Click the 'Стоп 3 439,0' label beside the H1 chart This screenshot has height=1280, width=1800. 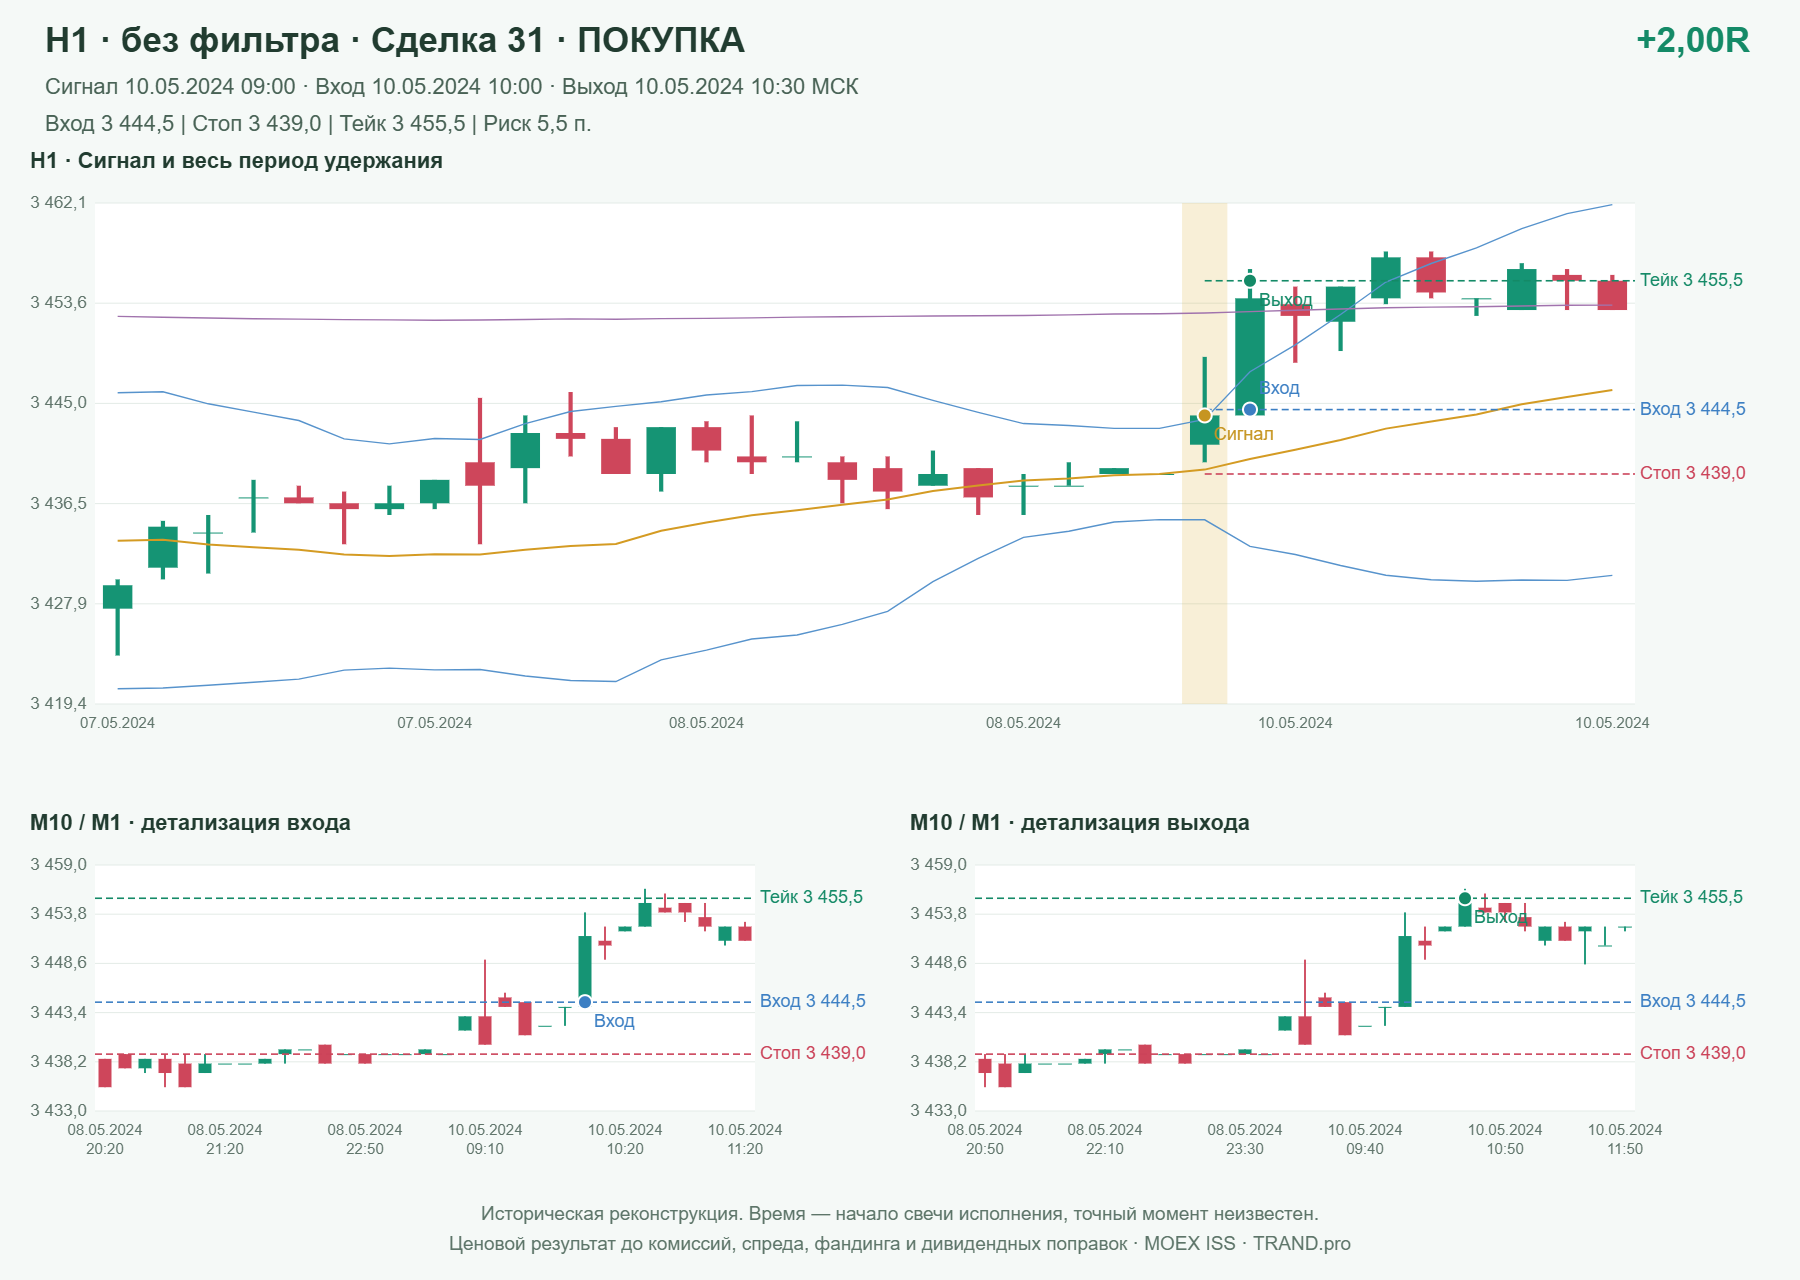tap(1693, 473)
